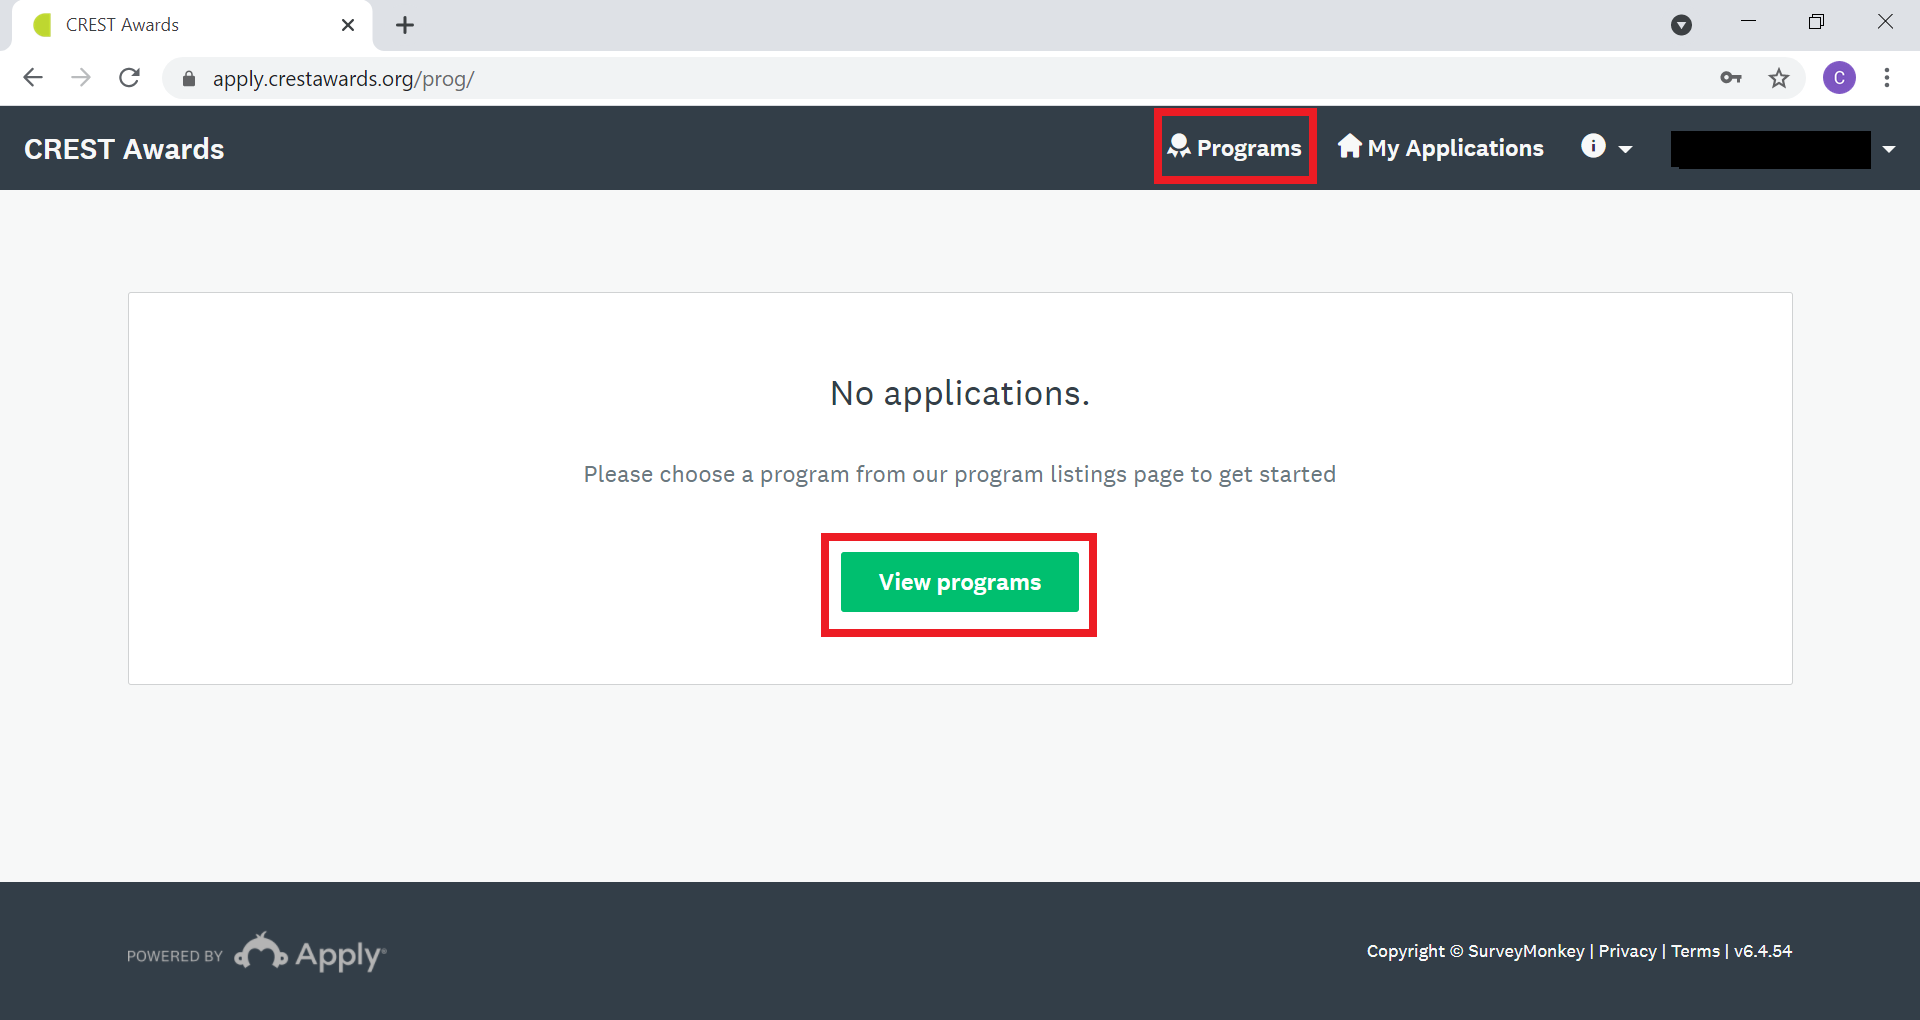The image size is (1920, 1020).
Task: Click the v6.4.54 version text
Action: (1763, 951)
